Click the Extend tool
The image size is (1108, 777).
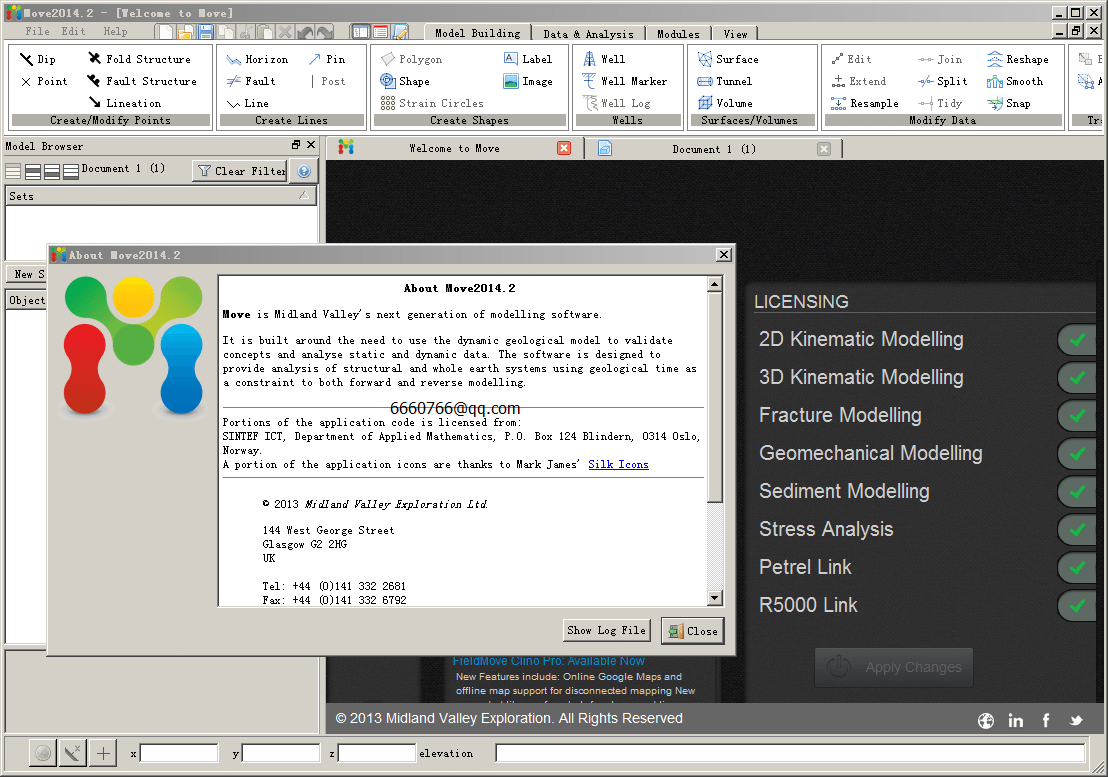859,81
